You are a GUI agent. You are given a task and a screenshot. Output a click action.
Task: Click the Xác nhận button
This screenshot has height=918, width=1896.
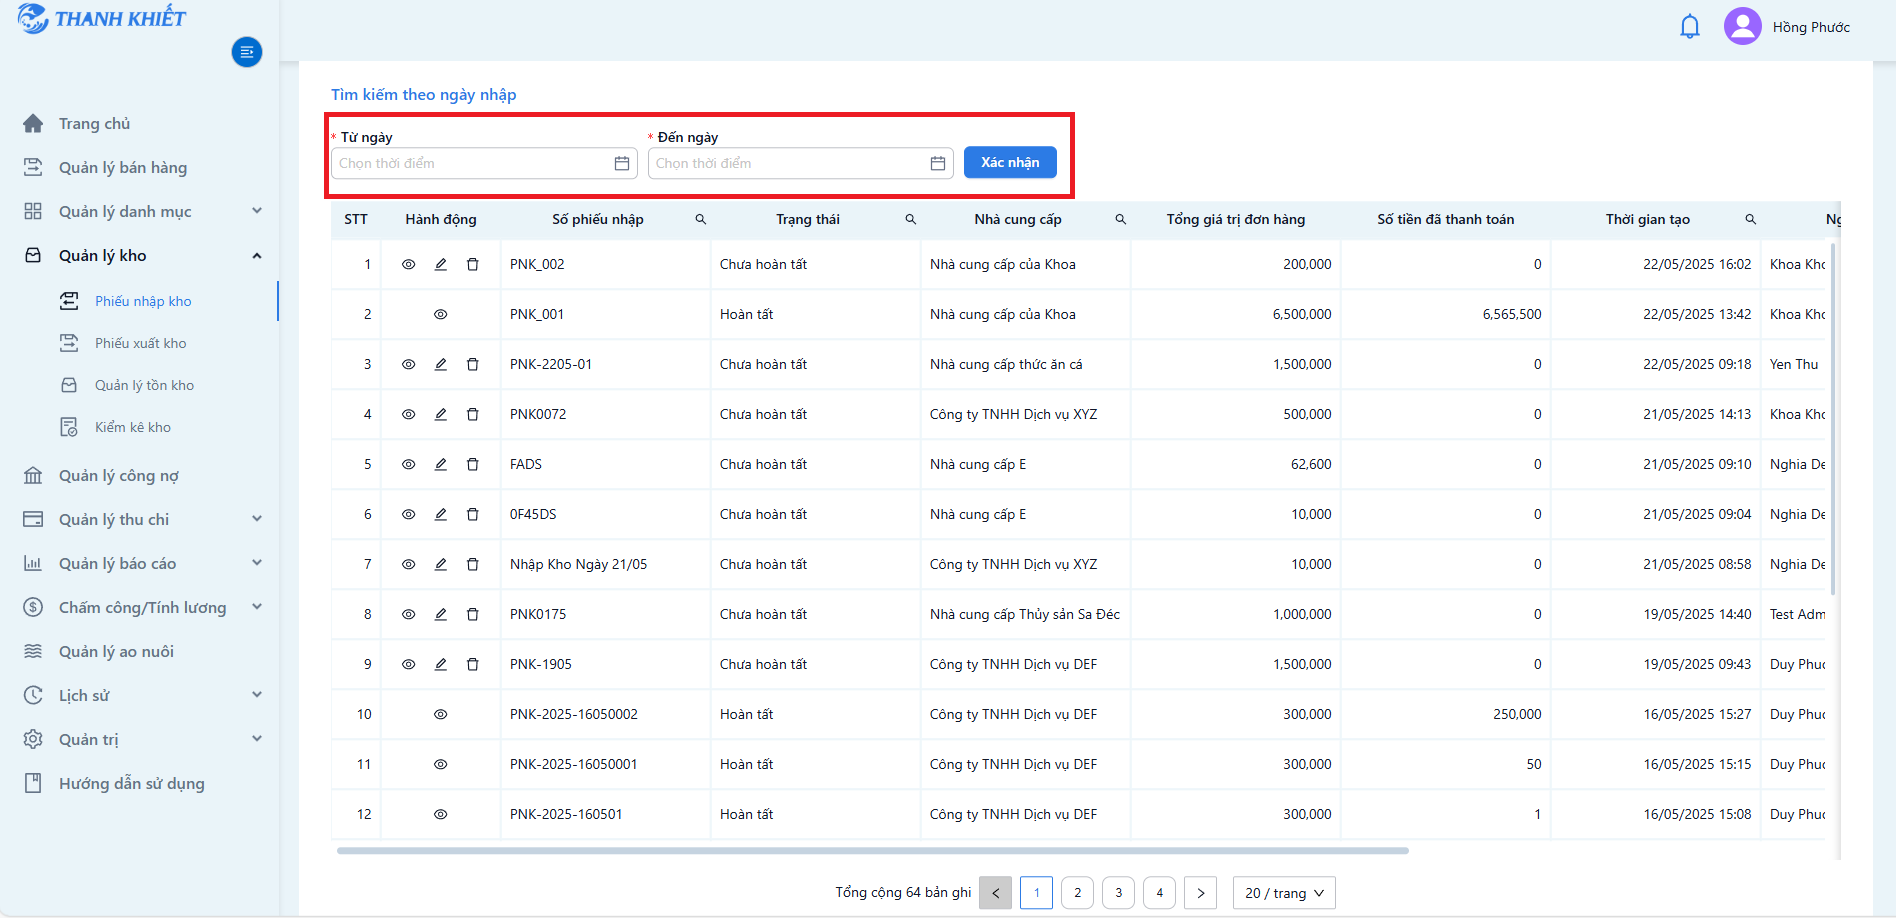tap(1010, 162)
